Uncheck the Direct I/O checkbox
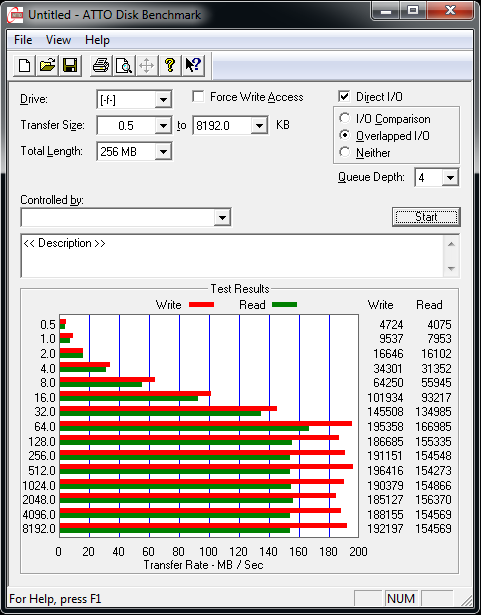The width and height of the screenshot is (481, 615). coord(344,96)
